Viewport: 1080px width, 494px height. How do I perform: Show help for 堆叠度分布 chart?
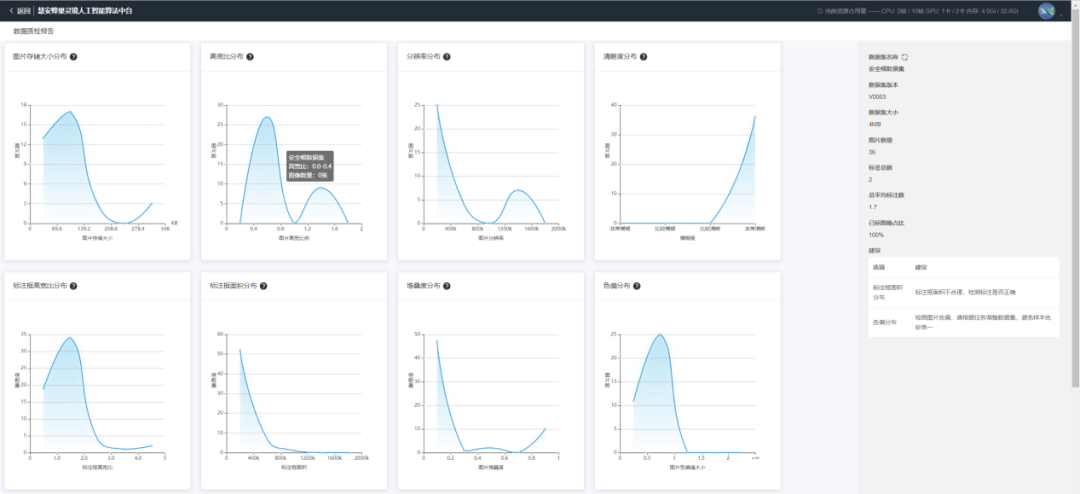(447, 286)
